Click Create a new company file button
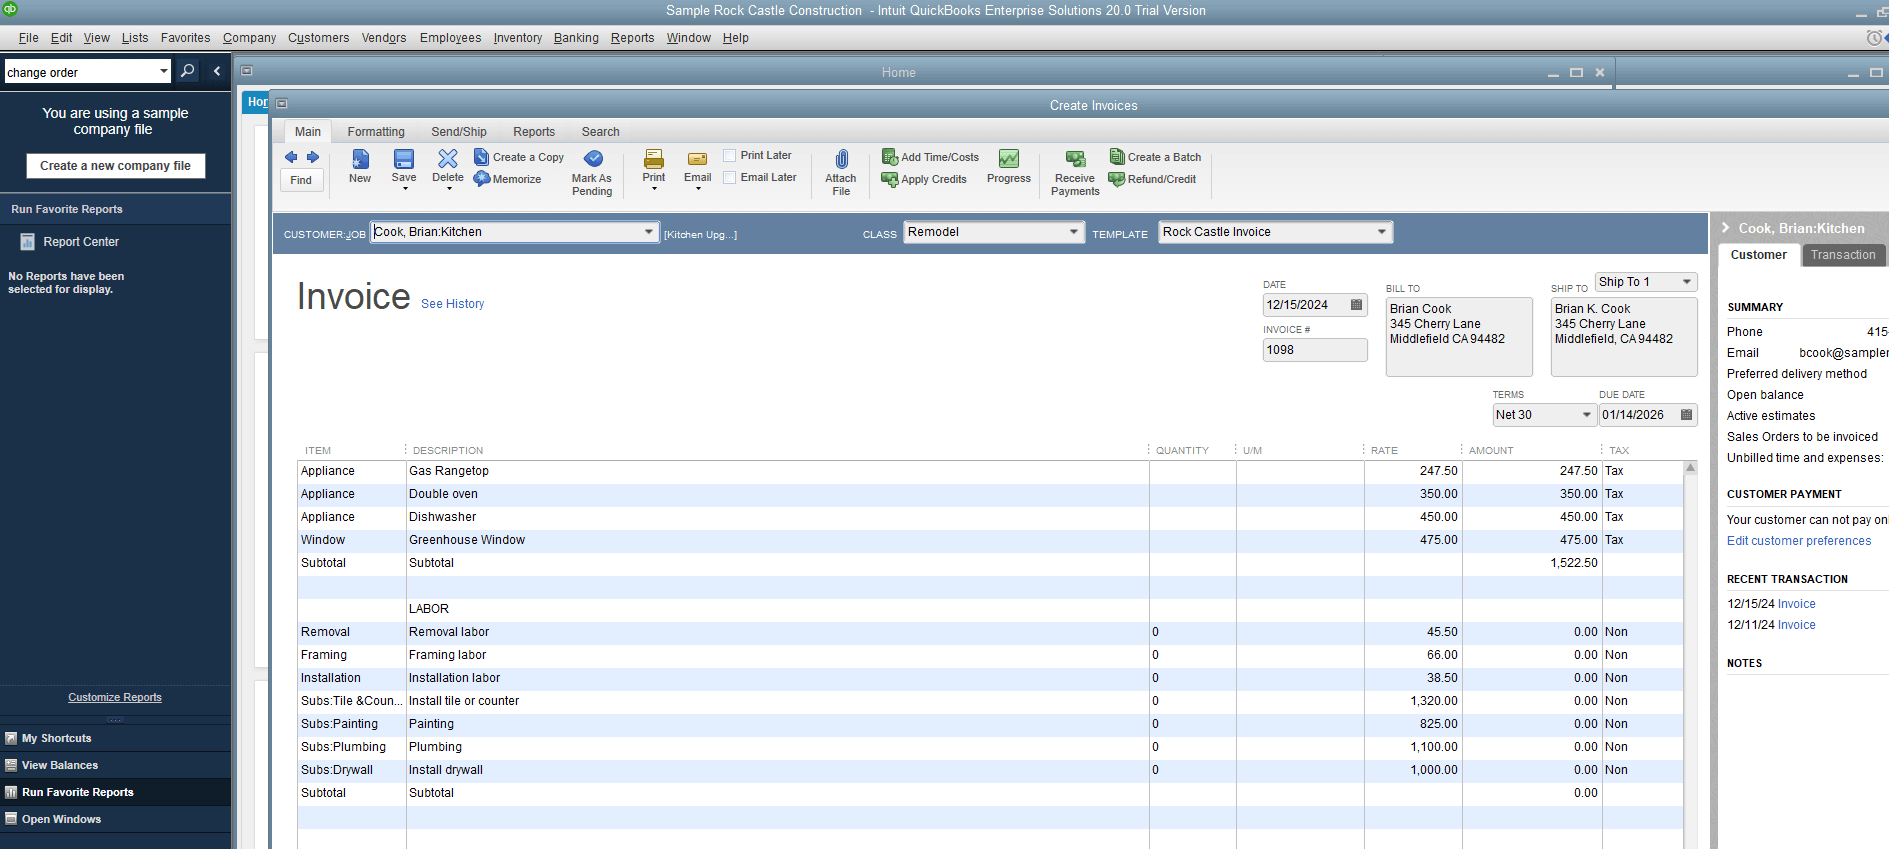1889x849 pixels. pyautogui.click(x=115, y=166)
